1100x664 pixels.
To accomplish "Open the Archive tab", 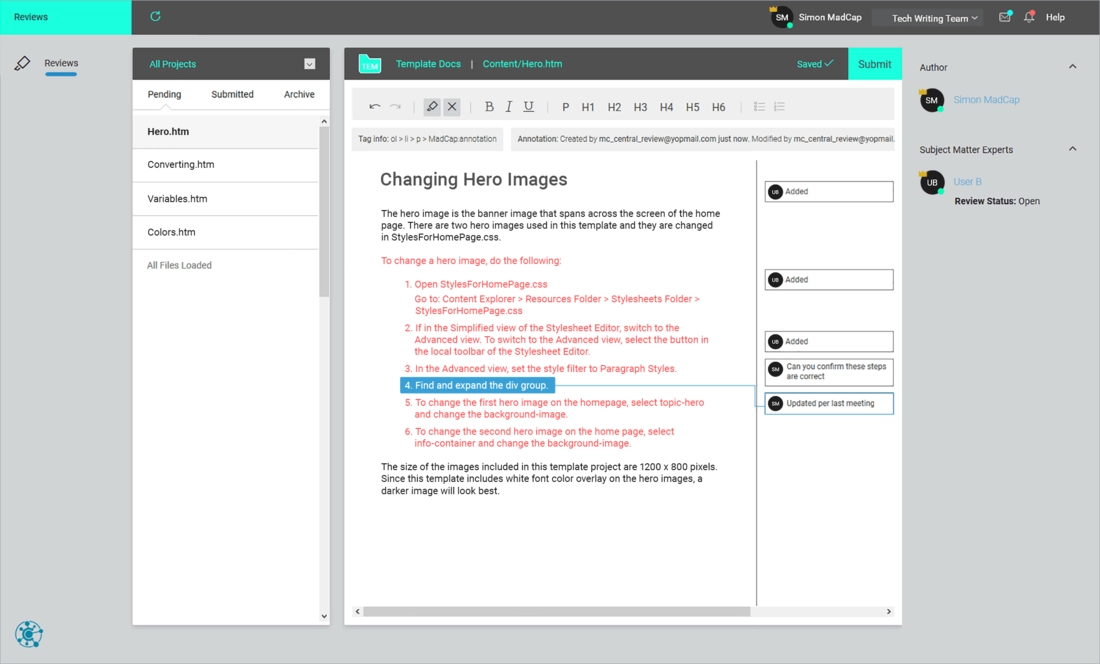I will tap(298, 94).
